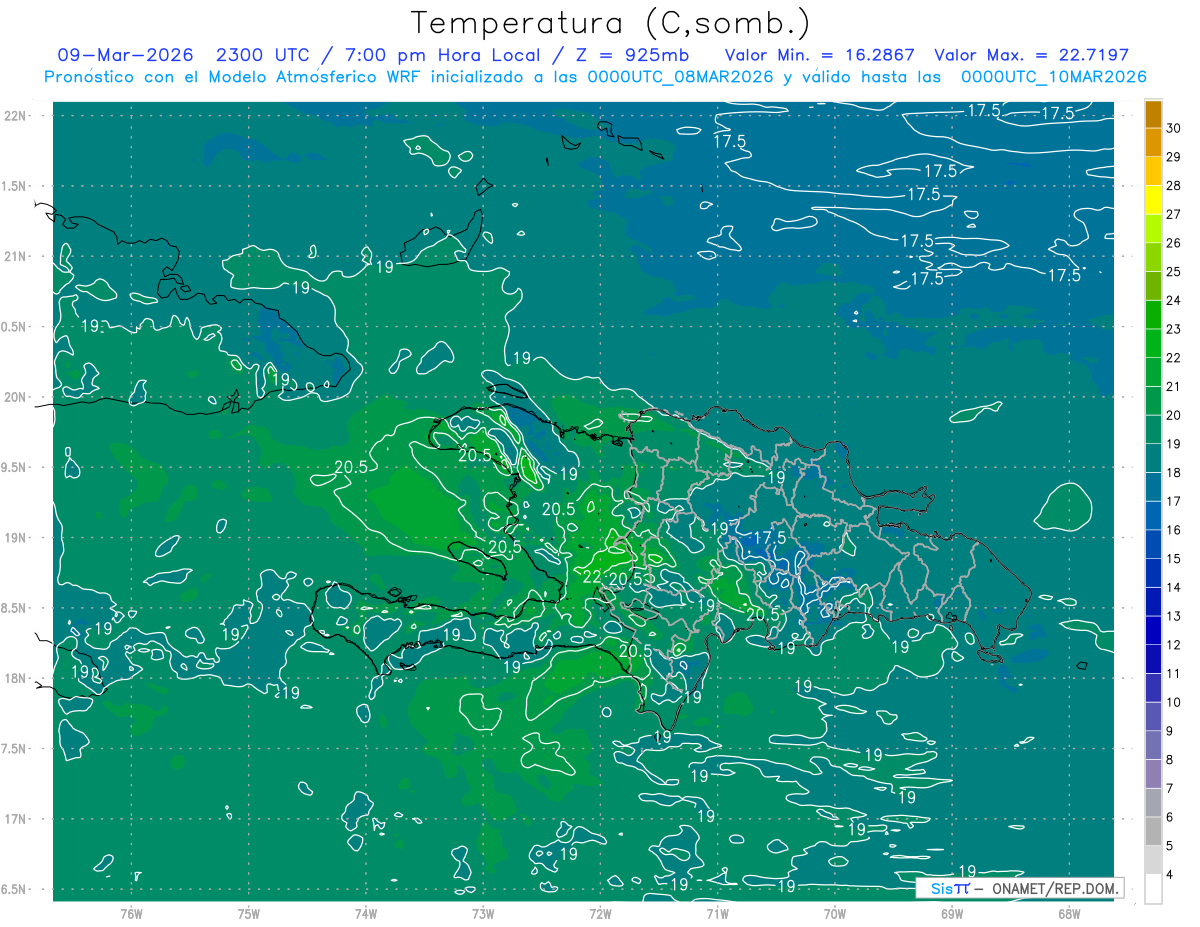
Task: Click the color scale label "21"
Action: pyautogui.click(x=1174, y=386)
